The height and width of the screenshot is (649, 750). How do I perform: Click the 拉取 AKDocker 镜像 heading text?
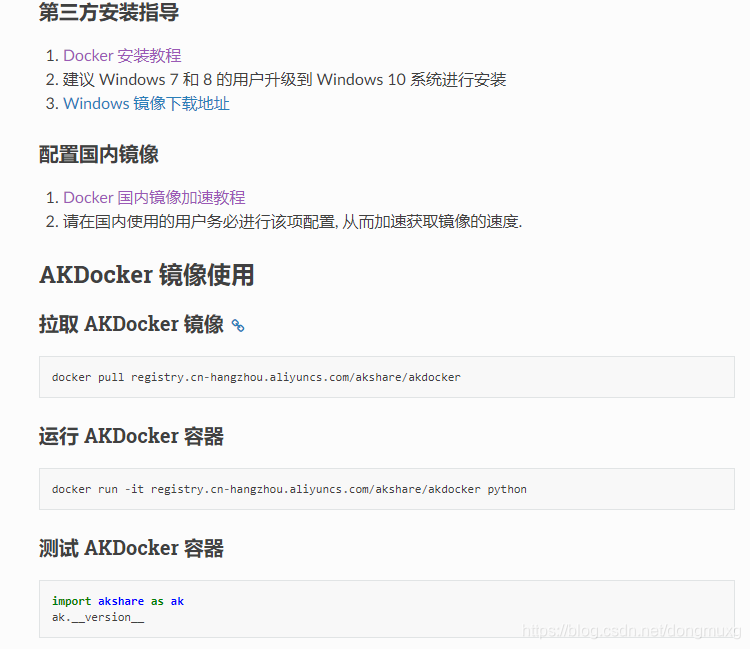(x=131, y=324)
